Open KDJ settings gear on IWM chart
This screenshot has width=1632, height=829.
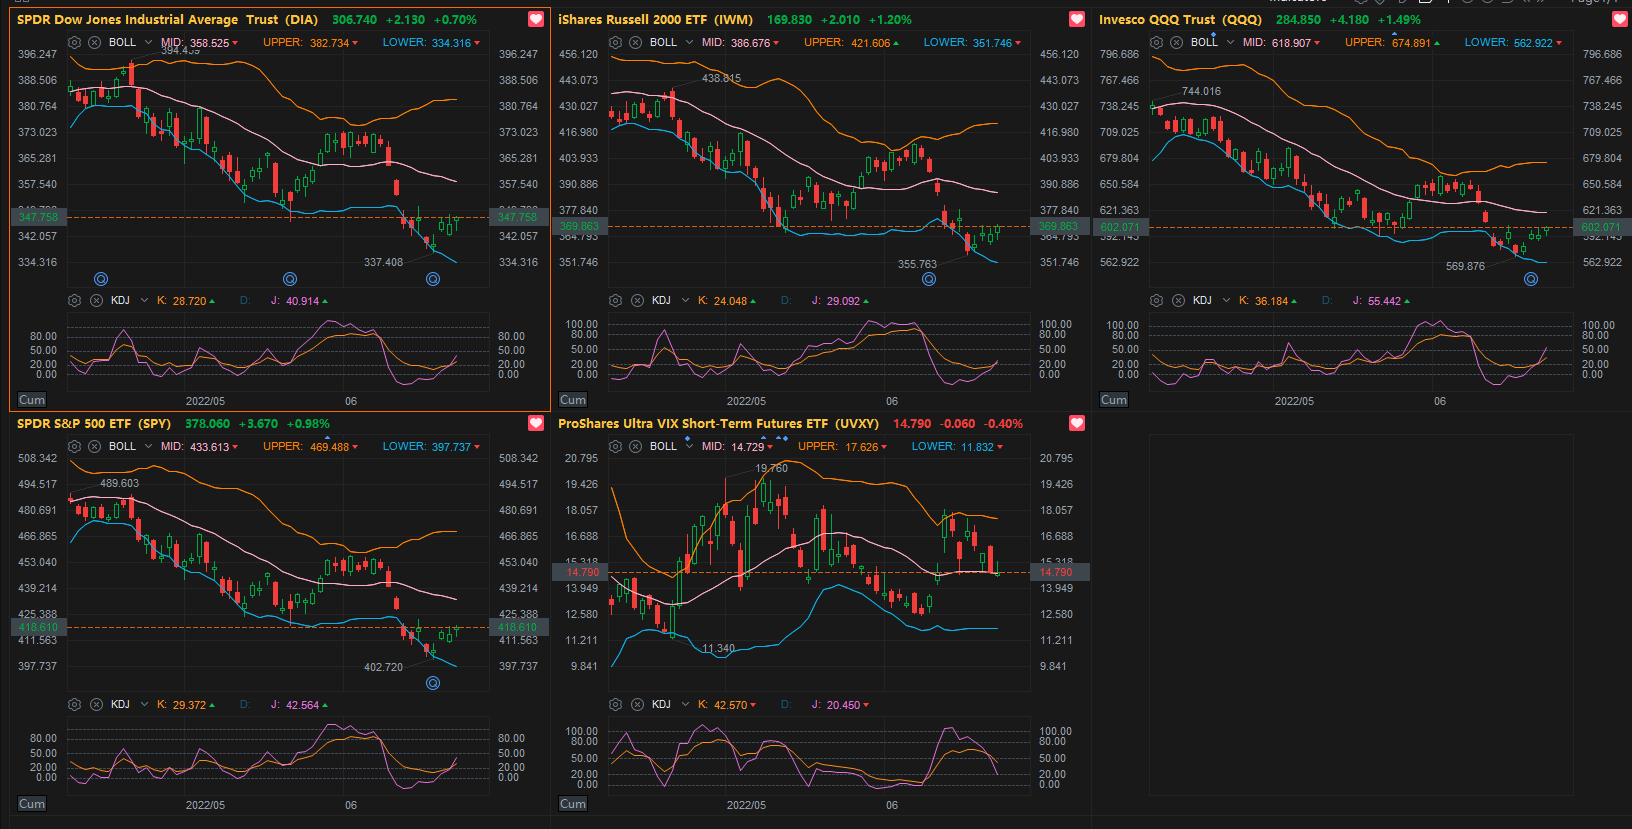[x=615, y=301]
